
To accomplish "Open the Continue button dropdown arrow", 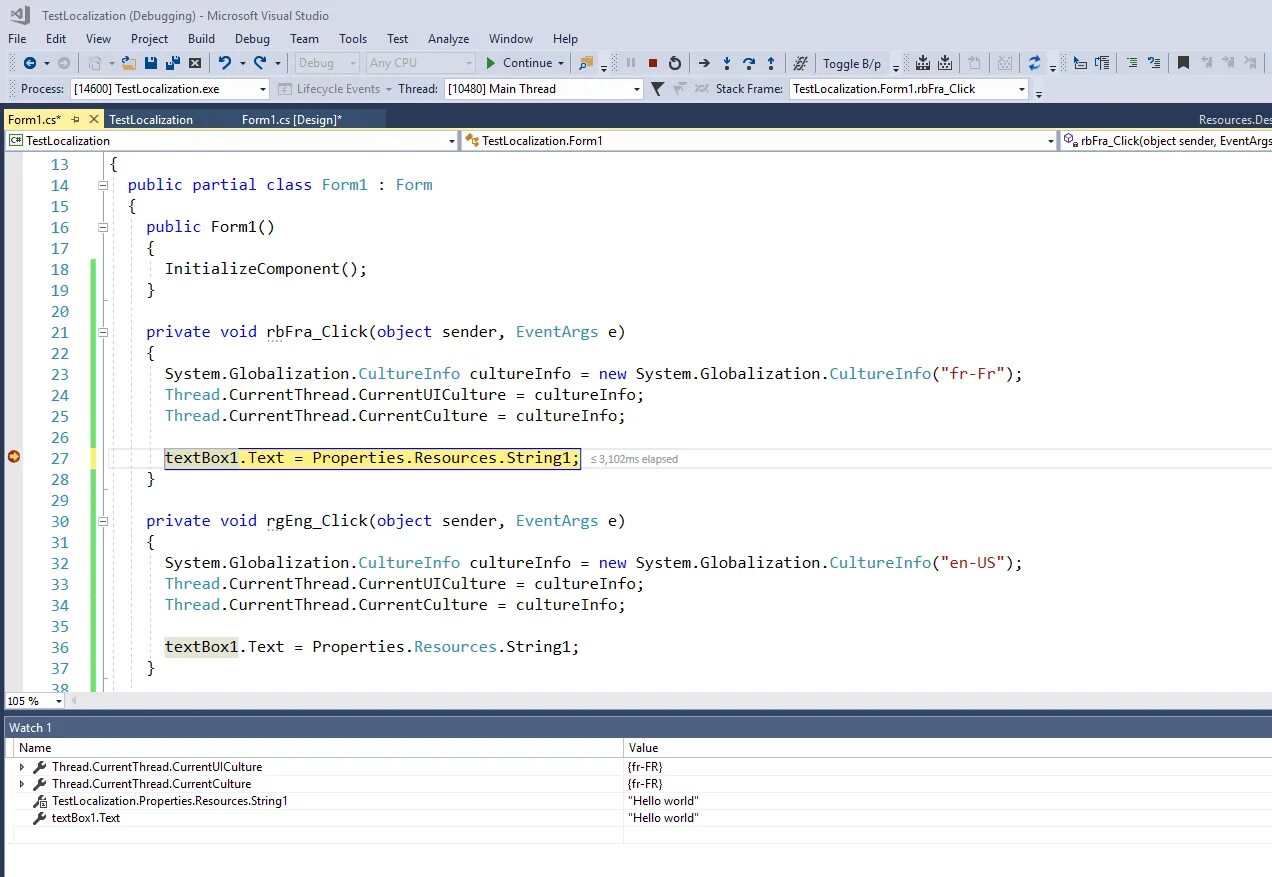I will (x=561, y=63).
